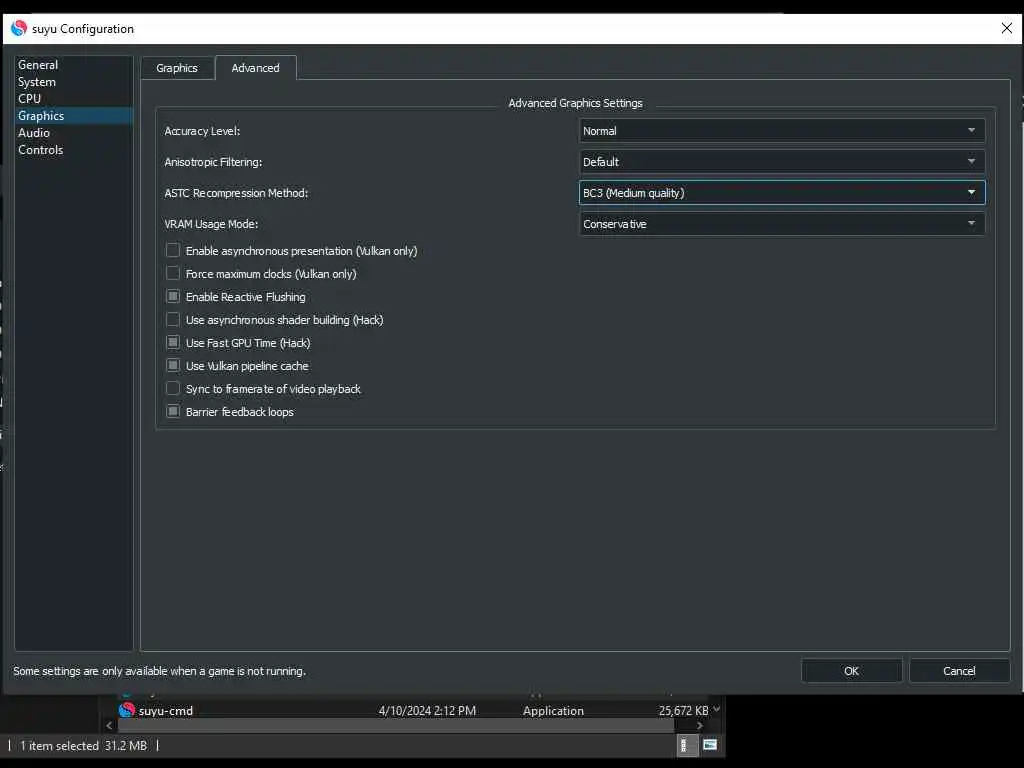Toggle Use Vulkan pipeline cache checkbox
Screen dimensions: 1024x768
[172, 366]
